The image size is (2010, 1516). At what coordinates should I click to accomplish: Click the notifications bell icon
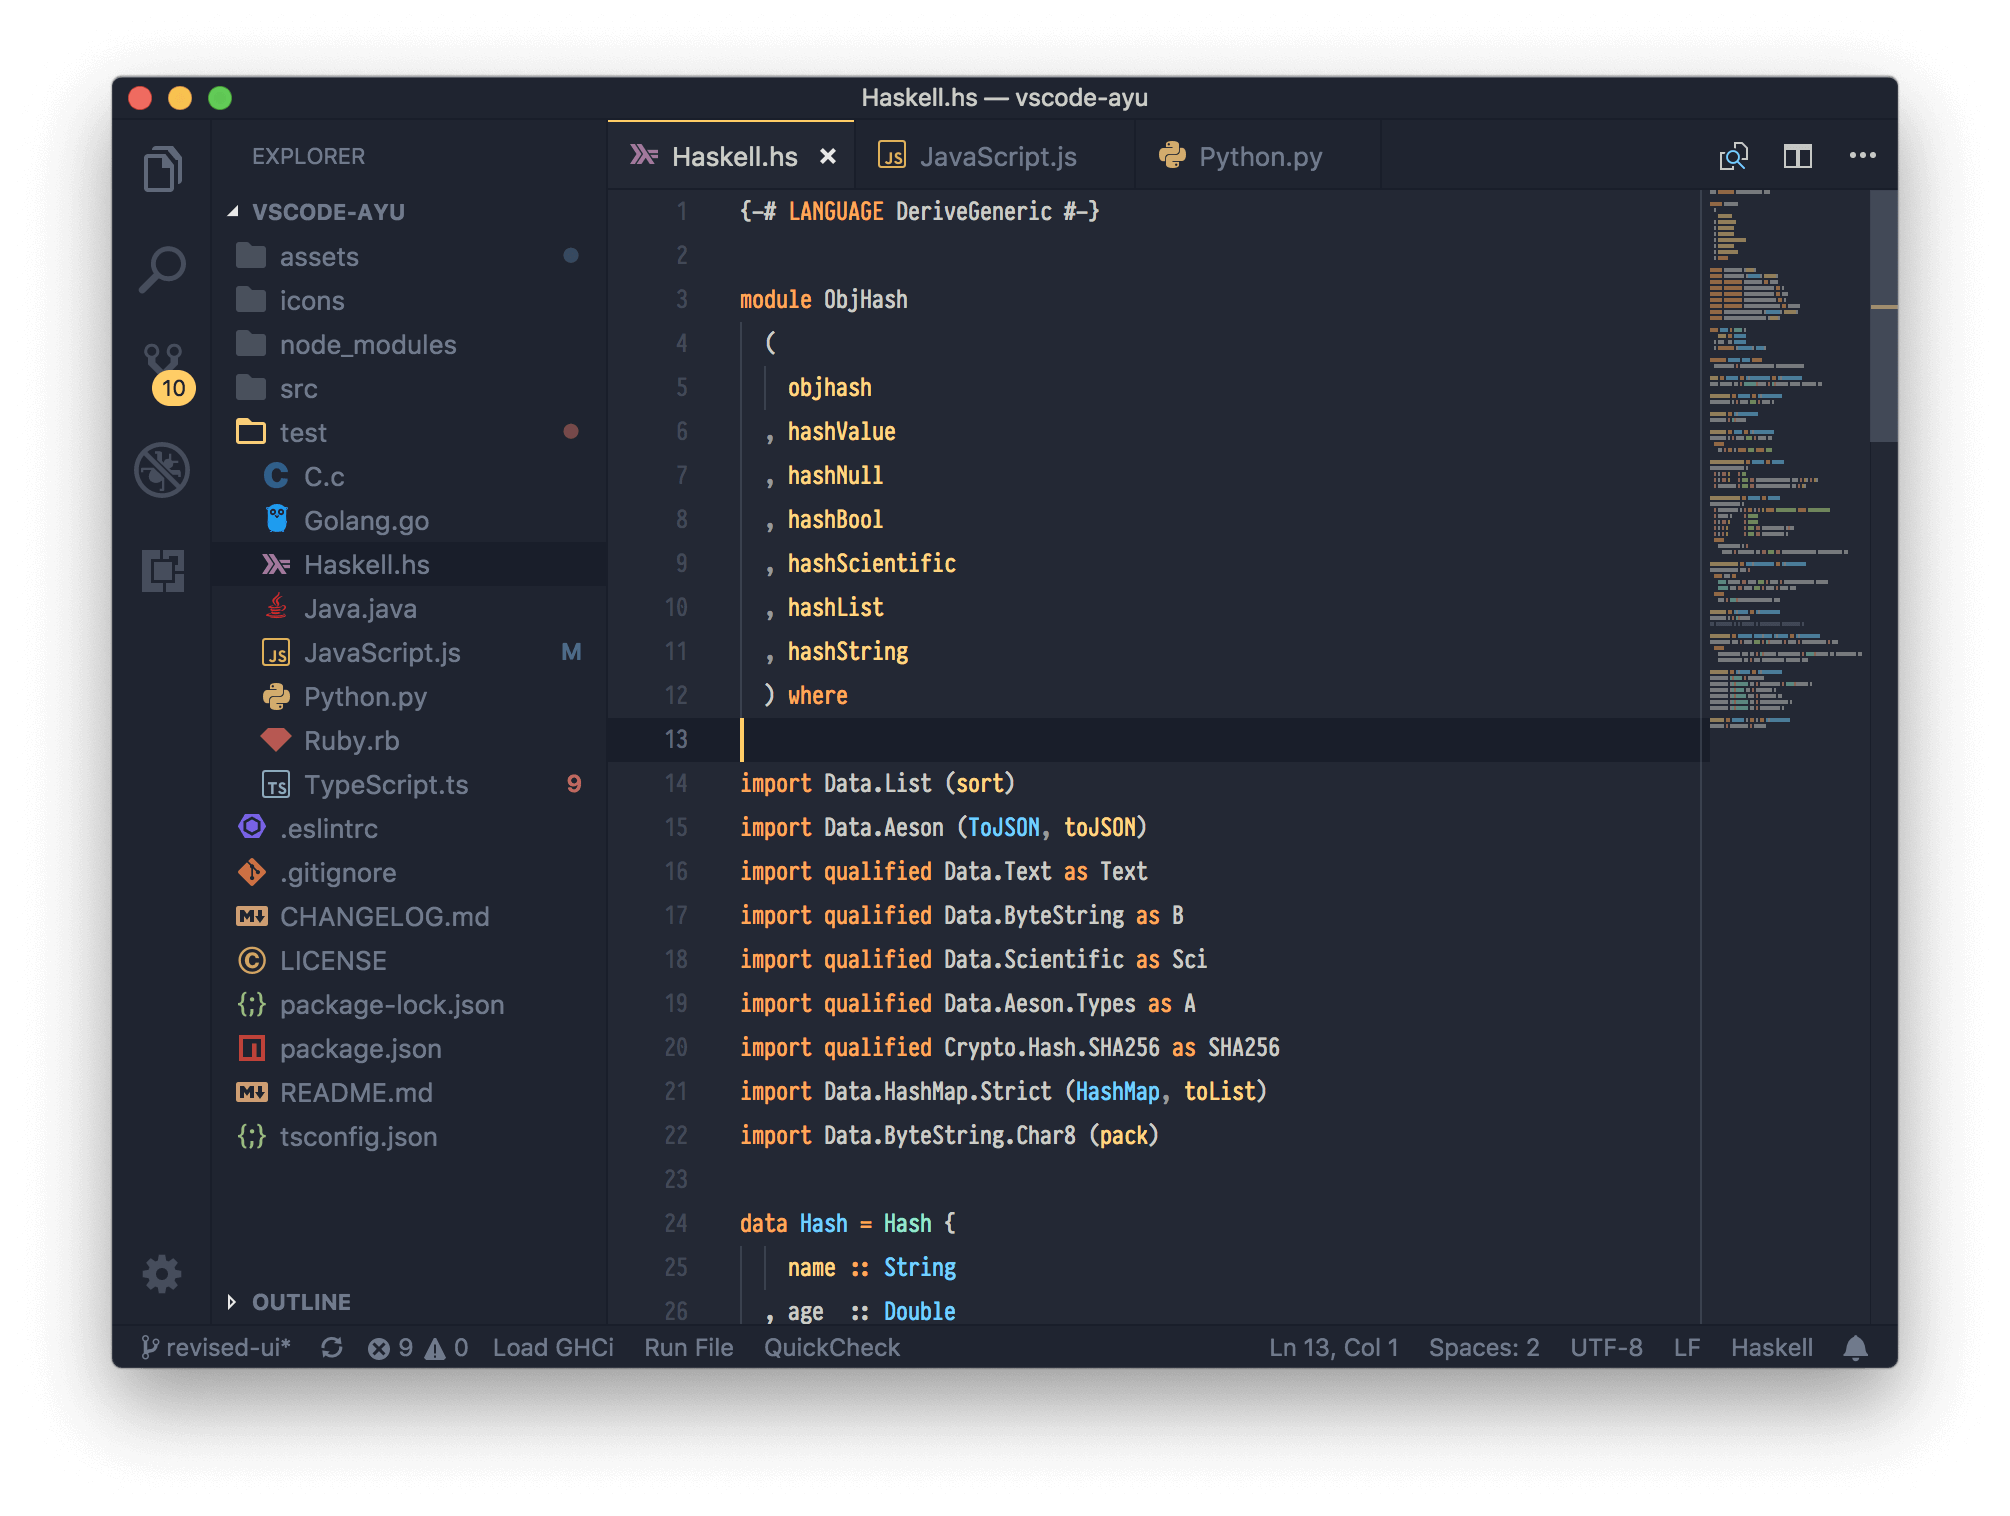(1855, 1348)
